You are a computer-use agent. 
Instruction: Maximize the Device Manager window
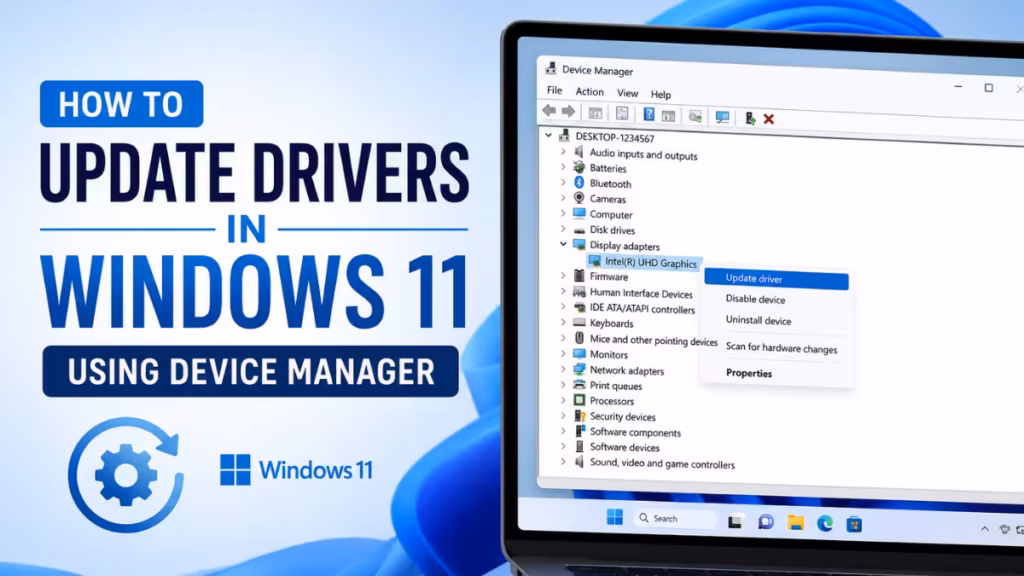[x=989, y=88]
